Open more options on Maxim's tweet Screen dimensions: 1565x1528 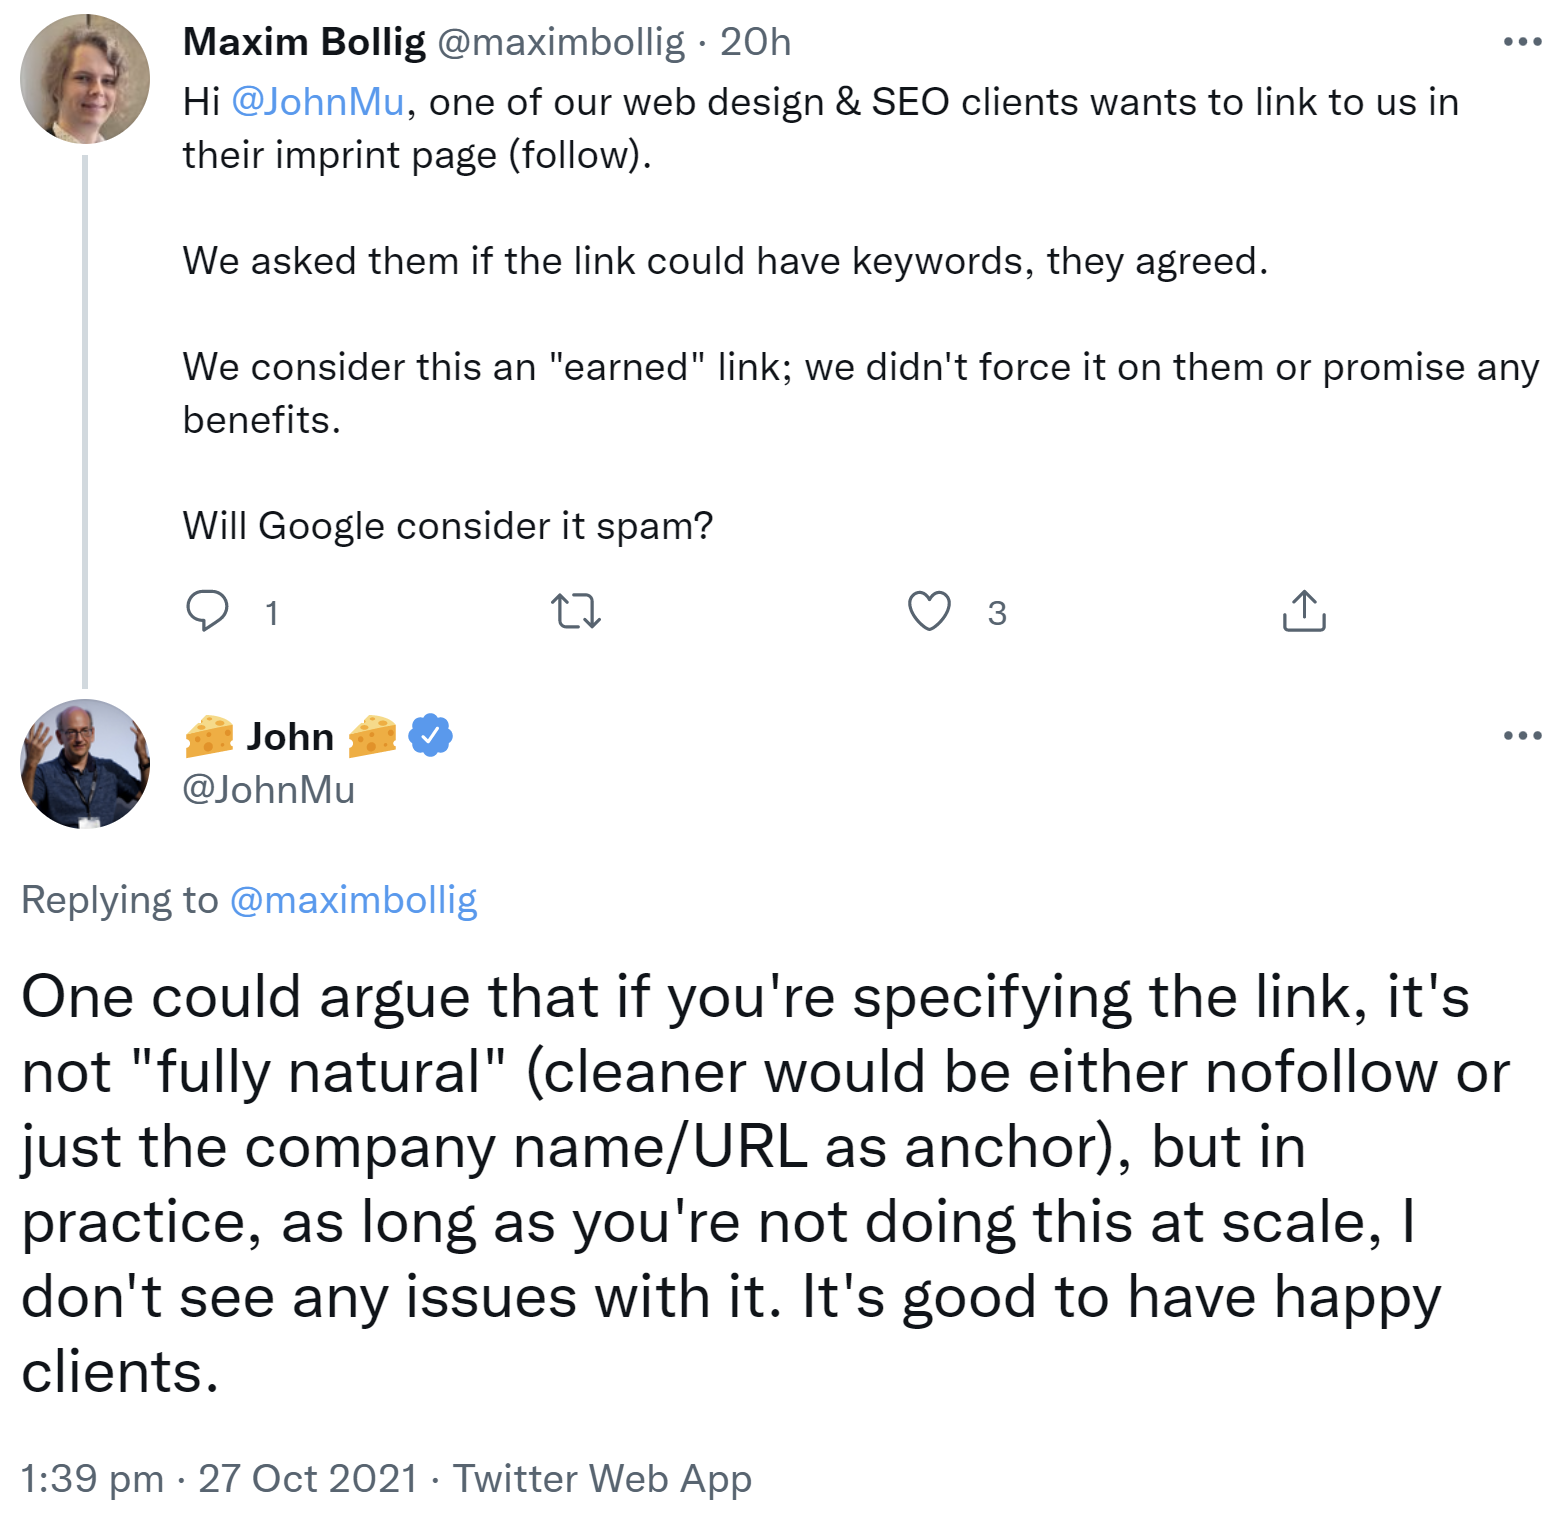click(1521, 42)
